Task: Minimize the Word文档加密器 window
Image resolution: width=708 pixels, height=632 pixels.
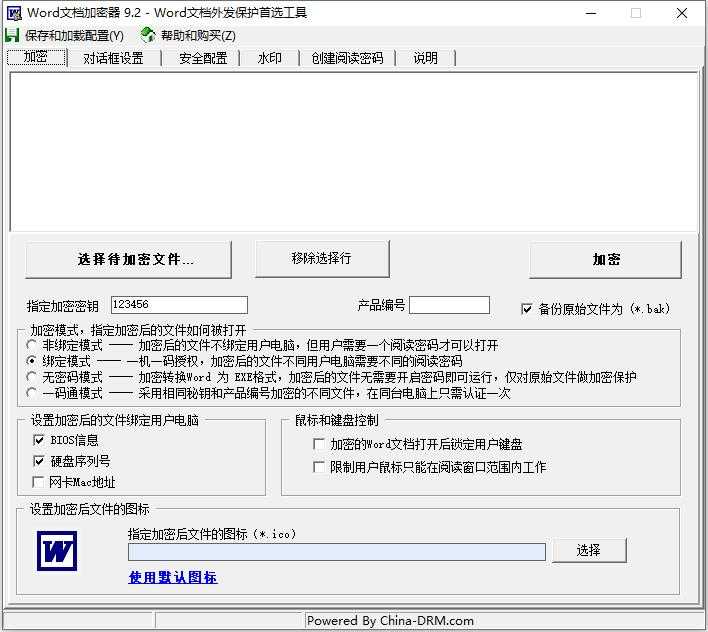Action: click(x=591, y=13)
